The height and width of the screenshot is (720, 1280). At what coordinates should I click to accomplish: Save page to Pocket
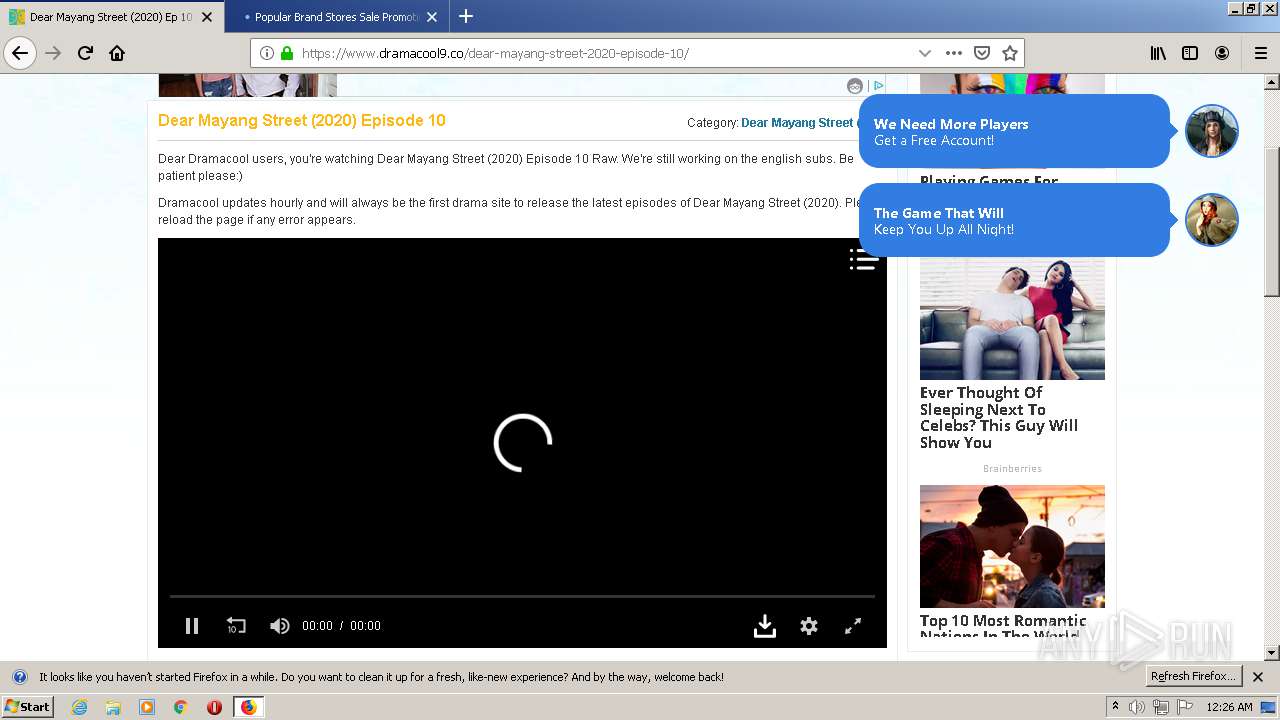coord(982,53)
